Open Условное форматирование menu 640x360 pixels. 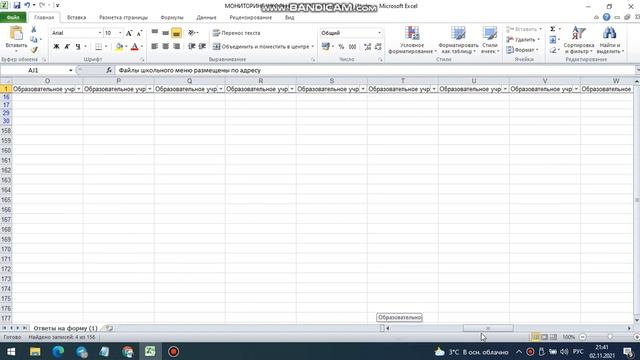click(412, 40)
